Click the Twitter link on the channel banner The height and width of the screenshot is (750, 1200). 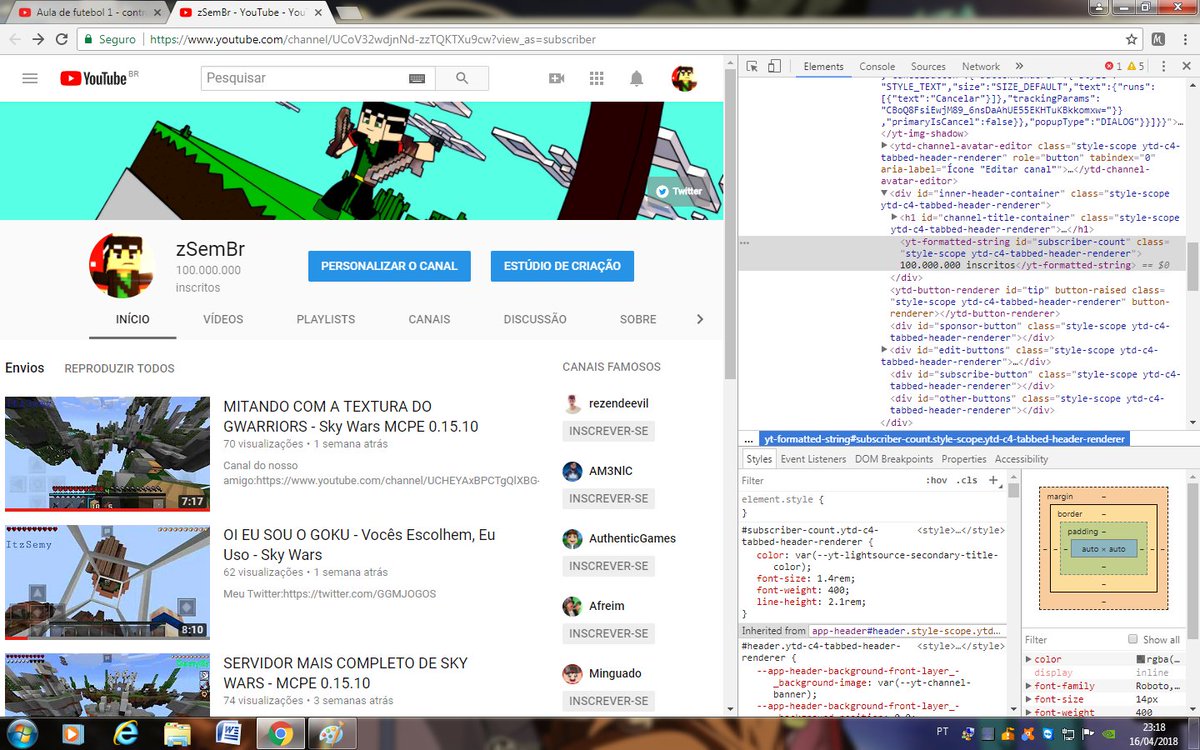click(679, 191)
